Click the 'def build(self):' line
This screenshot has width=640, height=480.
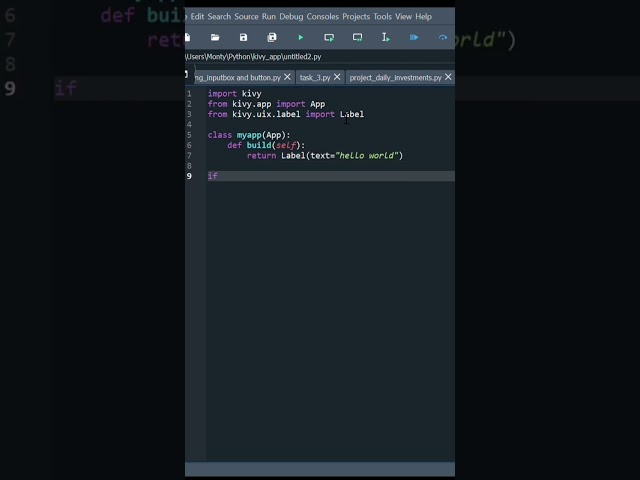point(266,145)
